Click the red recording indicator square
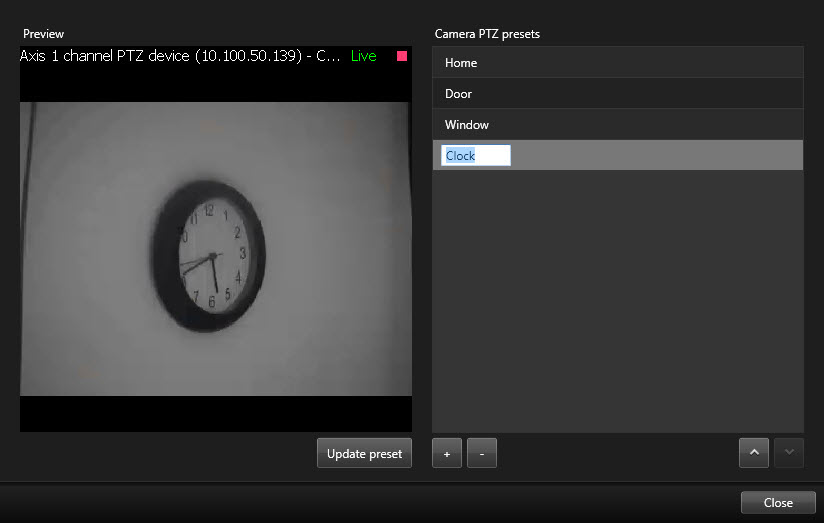This screenshot has height=523, width=824. (x=402, y=56)
